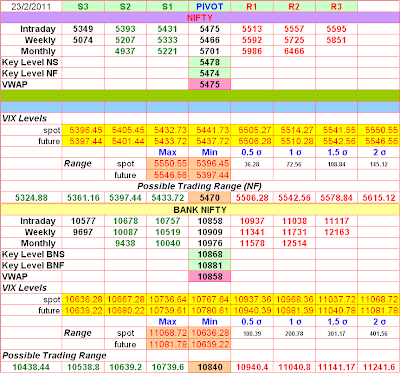Image resolution: width=400 pixels, height=373 pixels.
Task: Click Nifty monthly S2 value 4937
Action: 125,51
